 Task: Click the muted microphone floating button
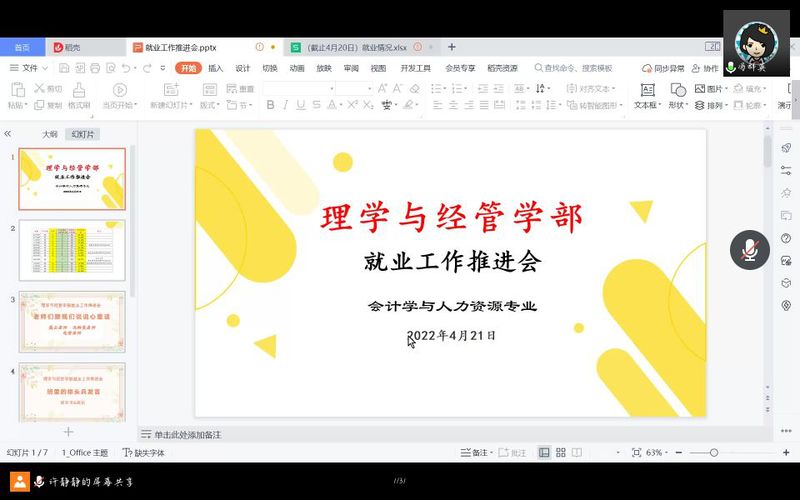tap(749, 250)
